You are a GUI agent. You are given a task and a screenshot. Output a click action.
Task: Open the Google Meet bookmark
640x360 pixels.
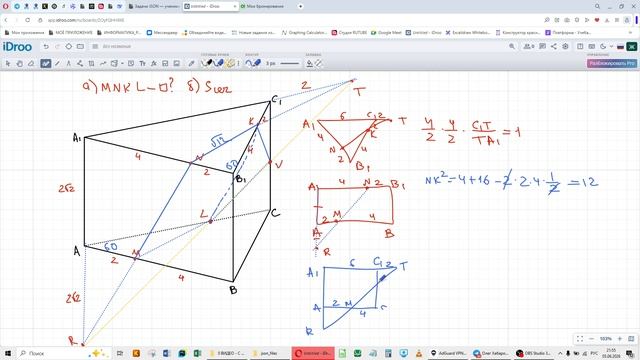[386, 33]
